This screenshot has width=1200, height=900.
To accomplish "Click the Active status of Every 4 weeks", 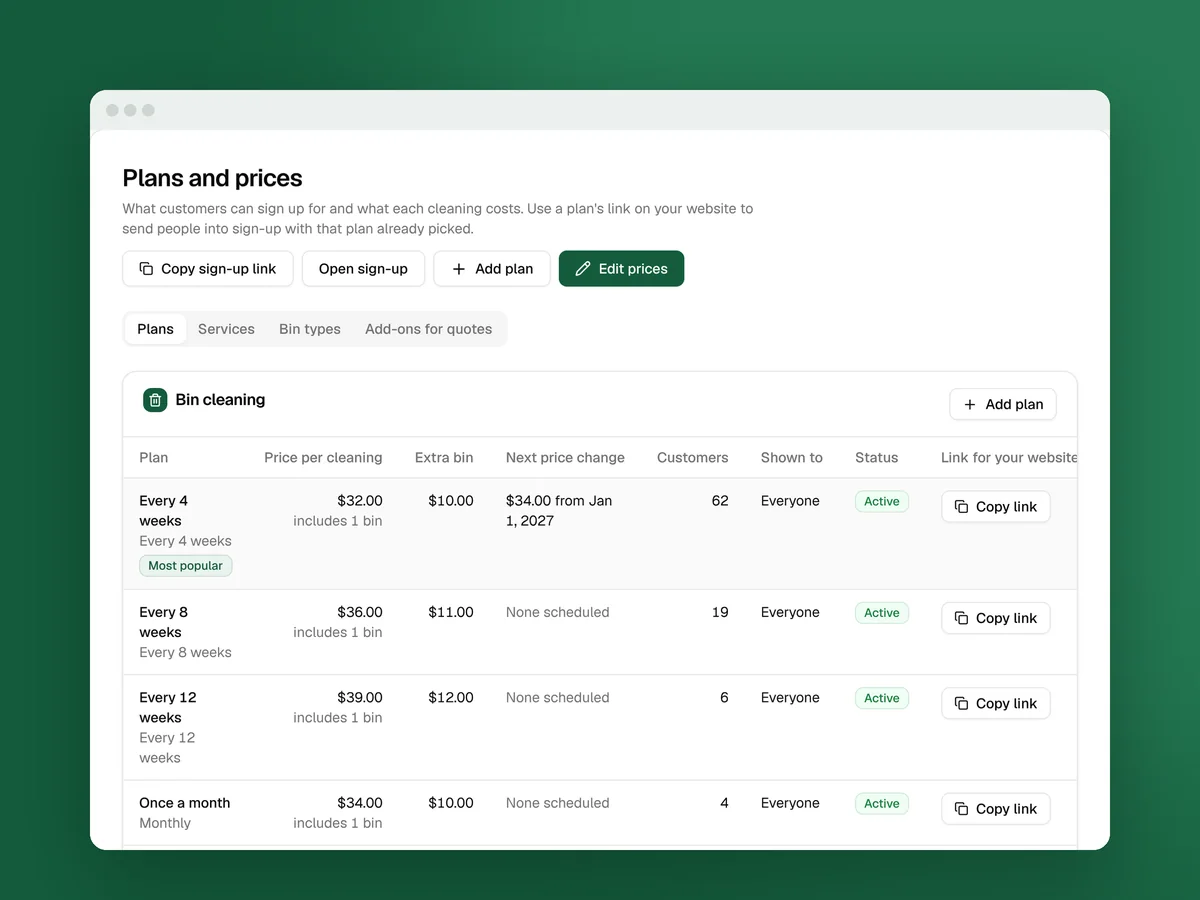I will point(882,502).
